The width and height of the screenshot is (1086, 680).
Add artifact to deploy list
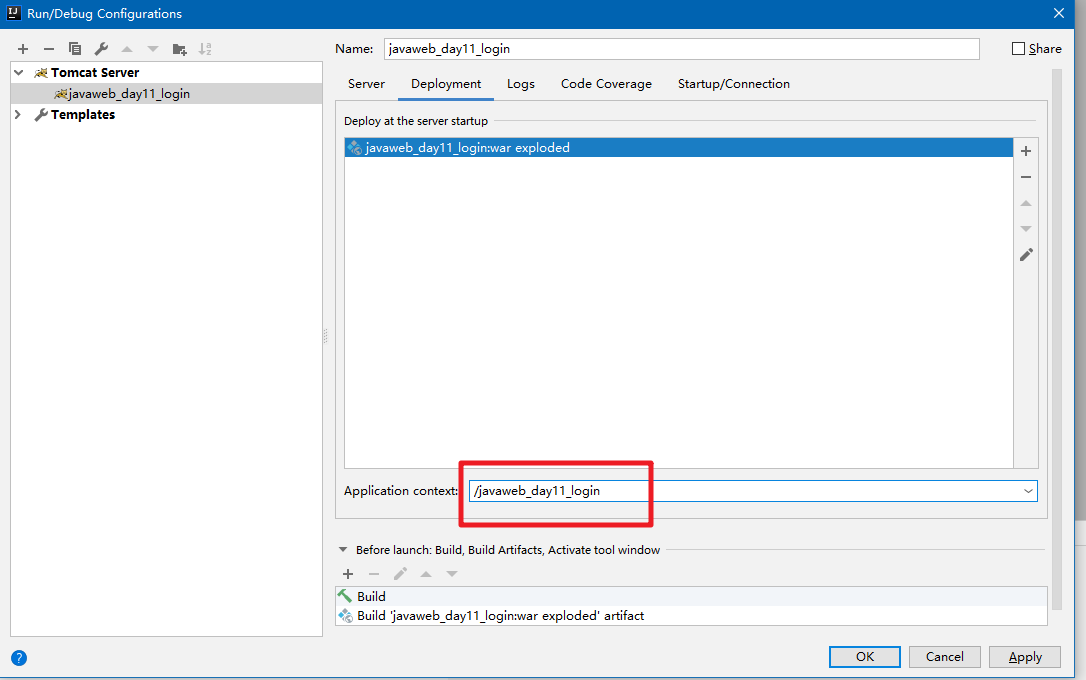[1026, 151]
